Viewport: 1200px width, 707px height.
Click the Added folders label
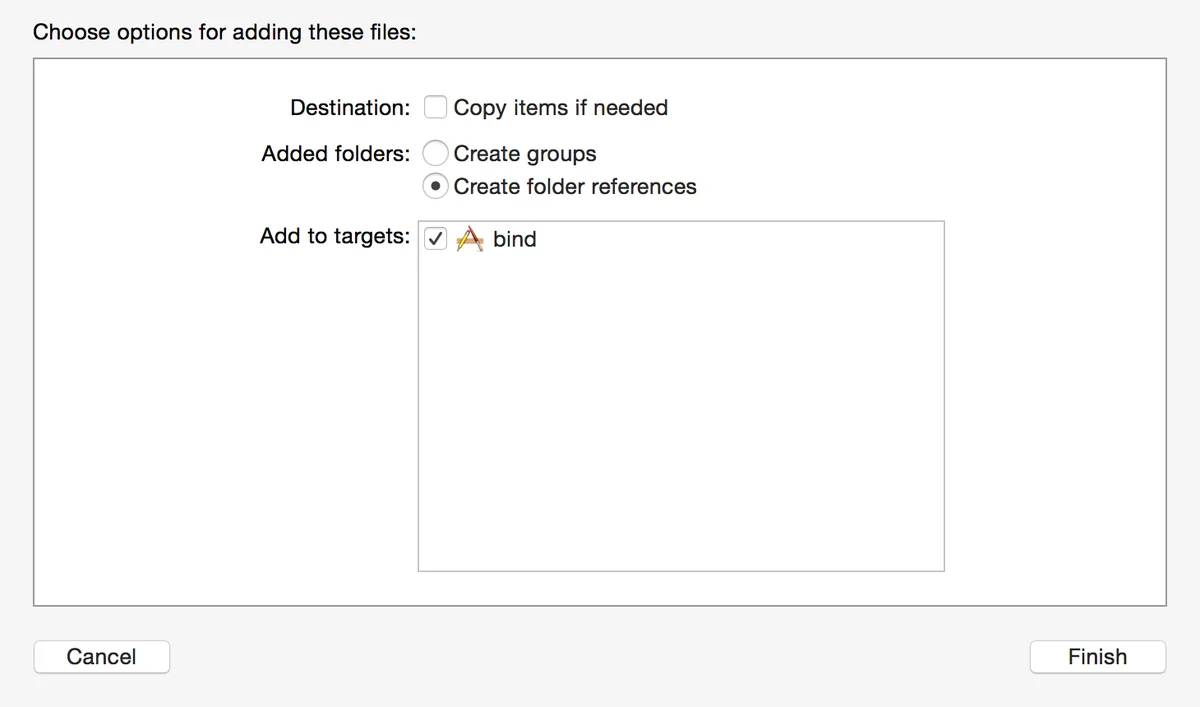(336, 154)
